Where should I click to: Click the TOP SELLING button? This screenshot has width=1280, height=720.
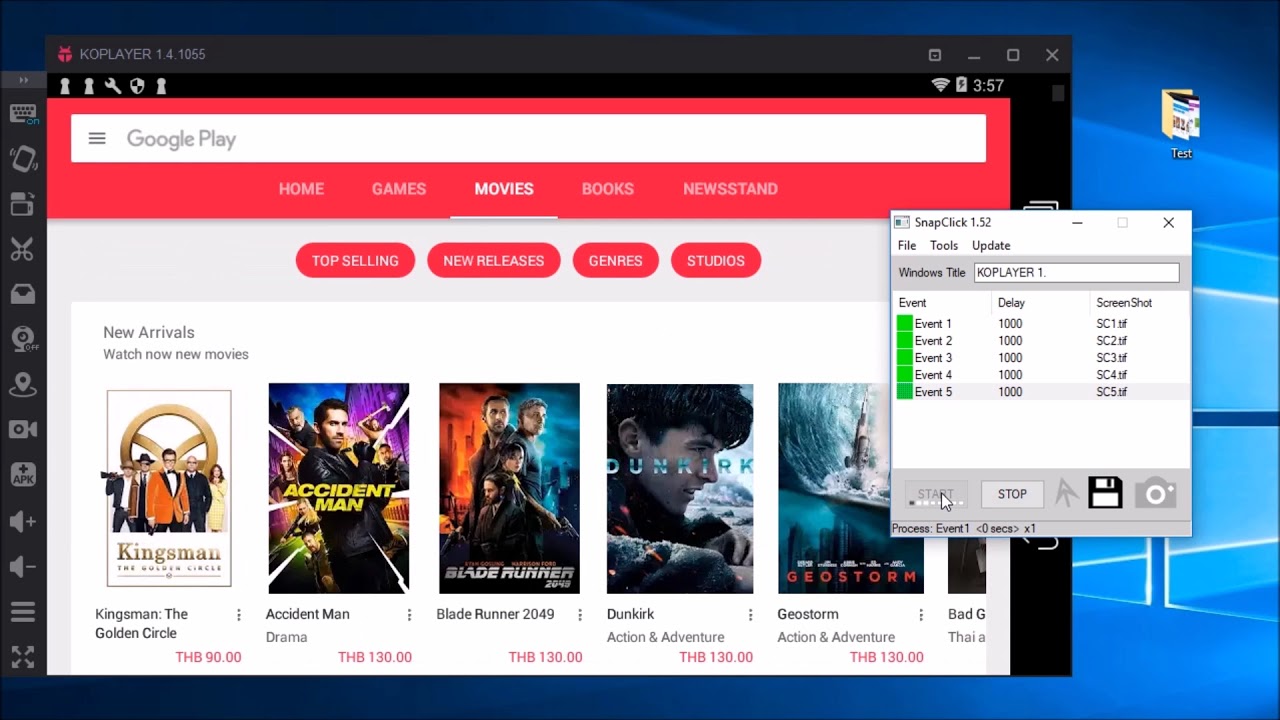tap(355, 261)
